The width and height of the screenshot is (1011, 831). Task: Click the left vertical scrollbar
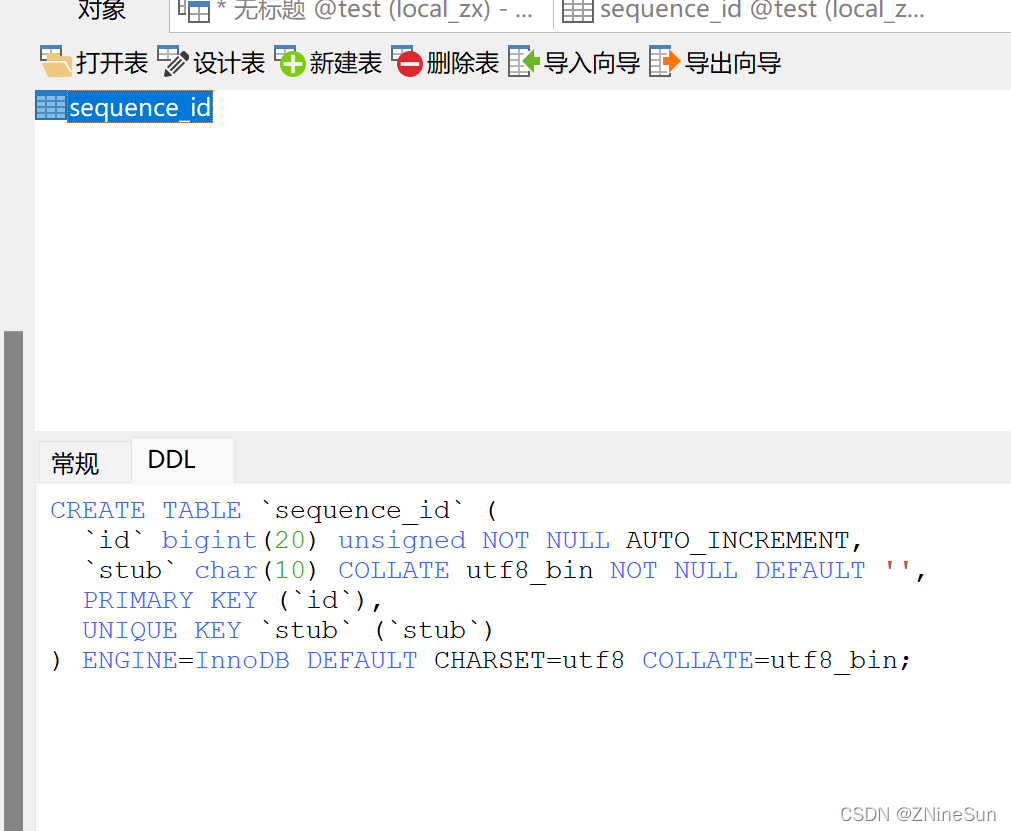(13, 580)
